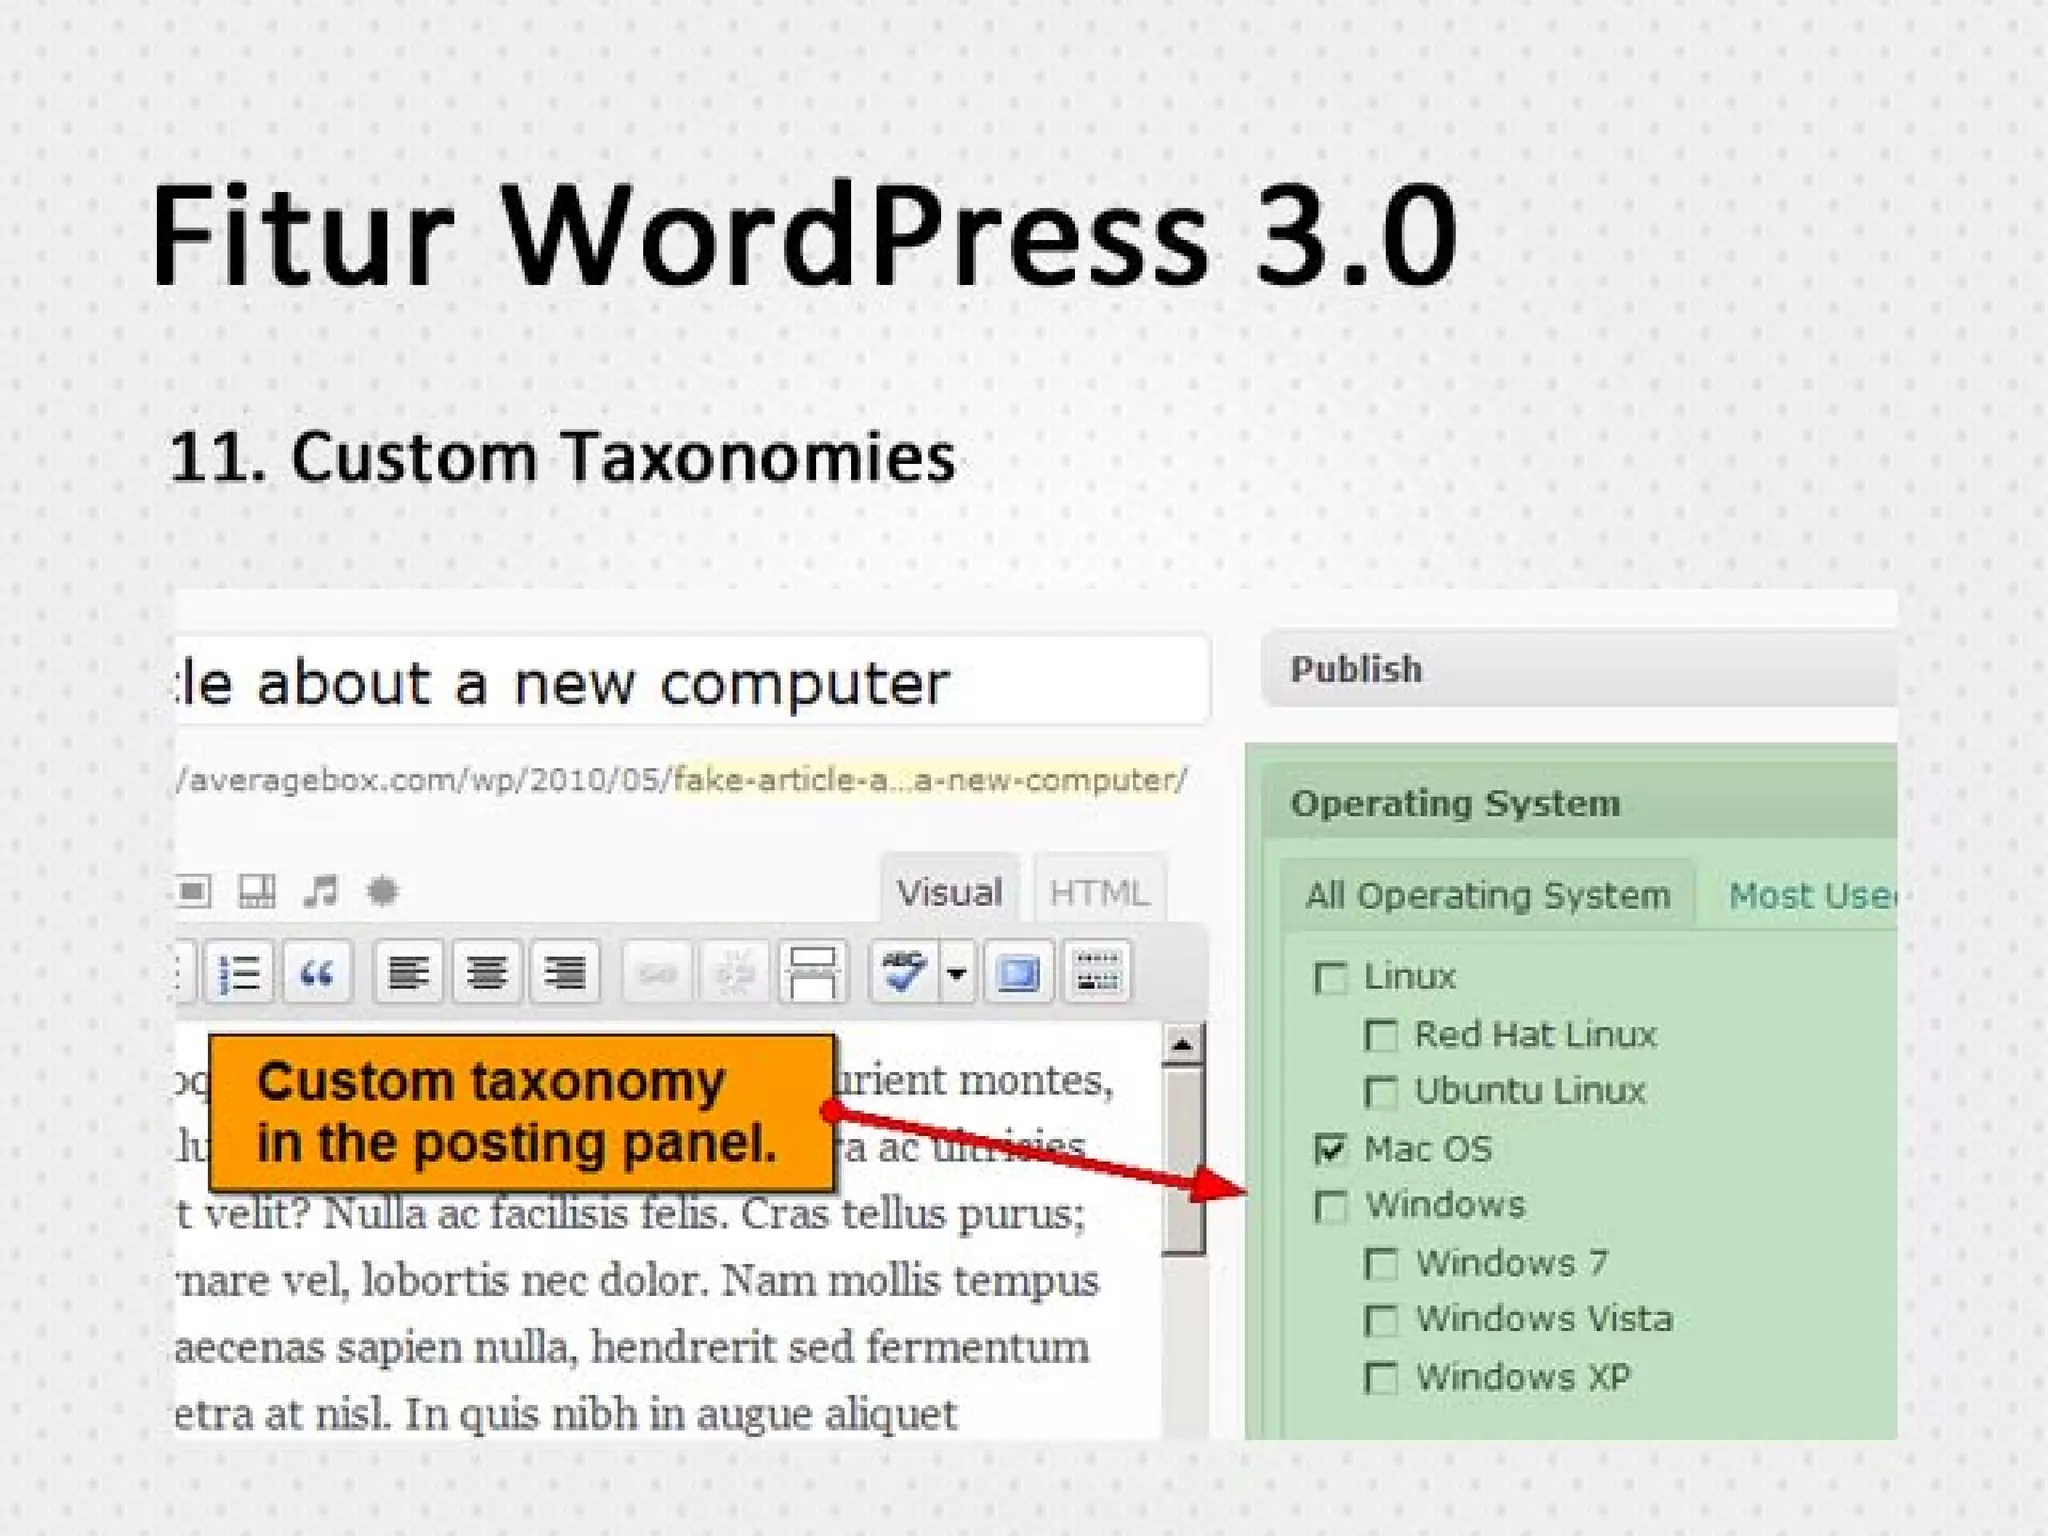Collapse the Operating System panel header

click(1579, 803)
